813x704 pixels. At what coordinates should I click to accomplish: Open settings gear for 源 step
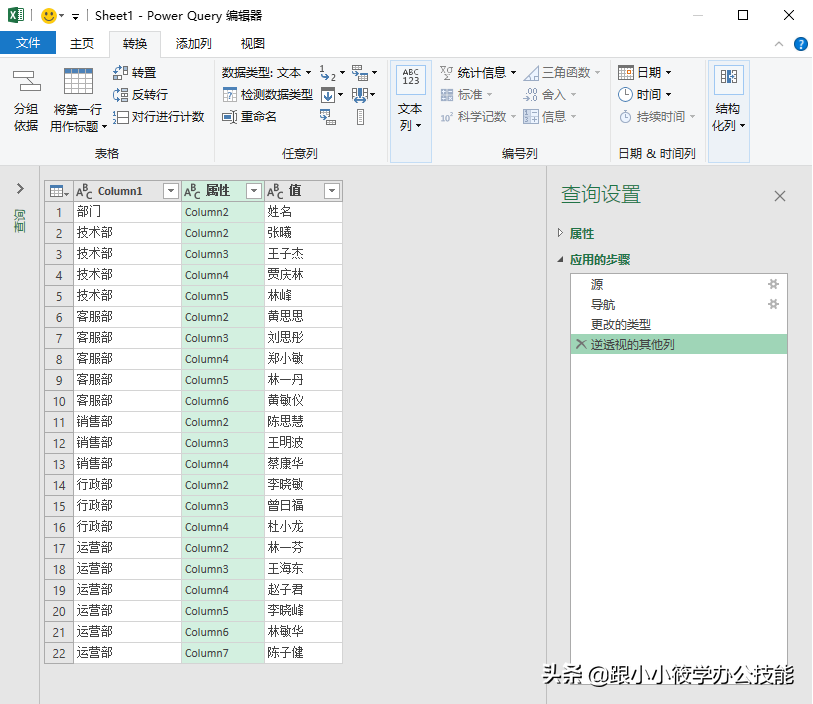coord(773,284)
